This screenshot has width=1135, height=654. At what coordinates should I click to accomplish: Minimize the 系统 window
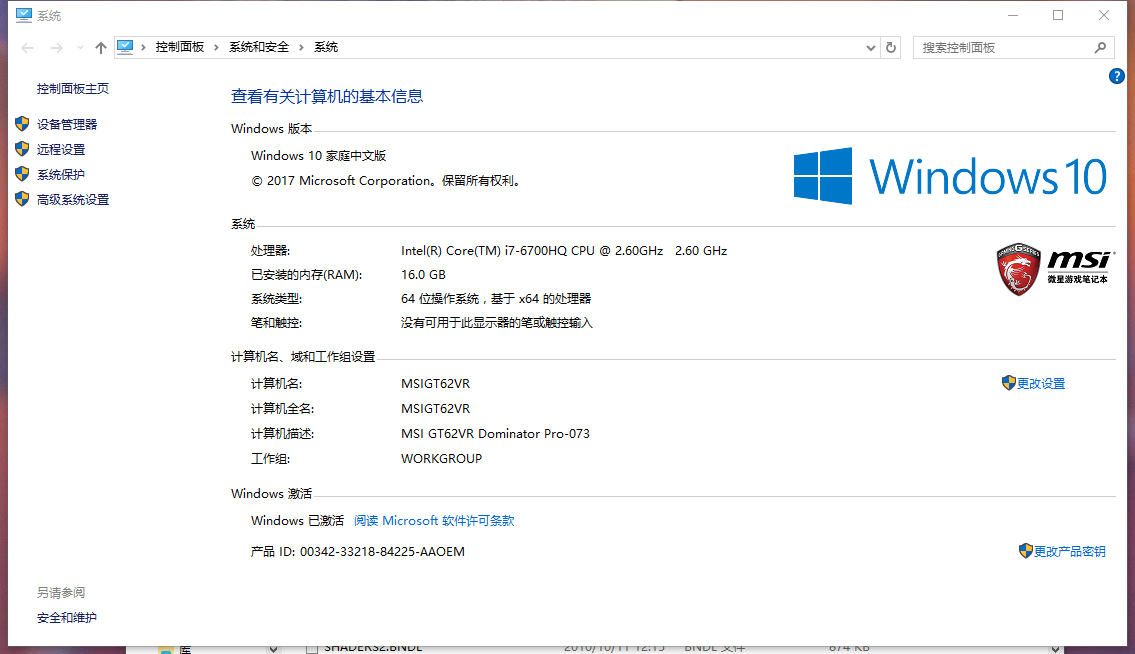[x=1013, y=15]
